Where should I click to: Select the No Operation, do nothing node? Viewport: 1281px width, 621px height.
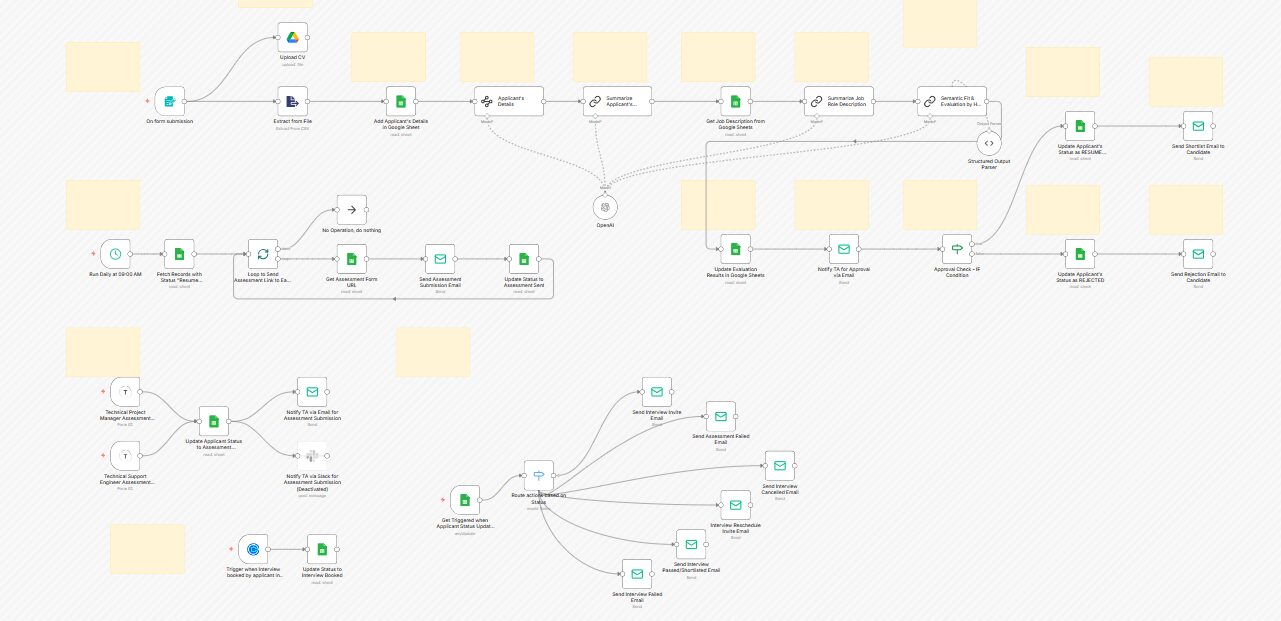coord(352,210)
